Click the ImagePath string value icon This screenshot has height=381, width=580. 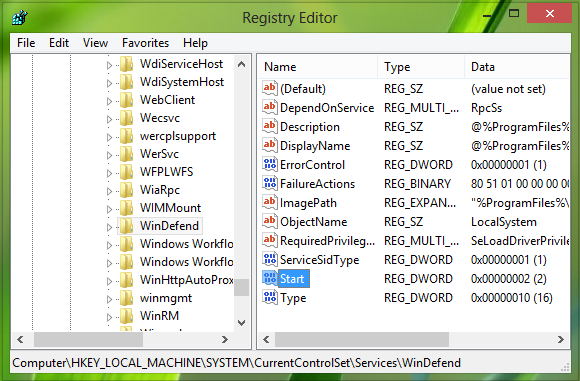point(270,202)
